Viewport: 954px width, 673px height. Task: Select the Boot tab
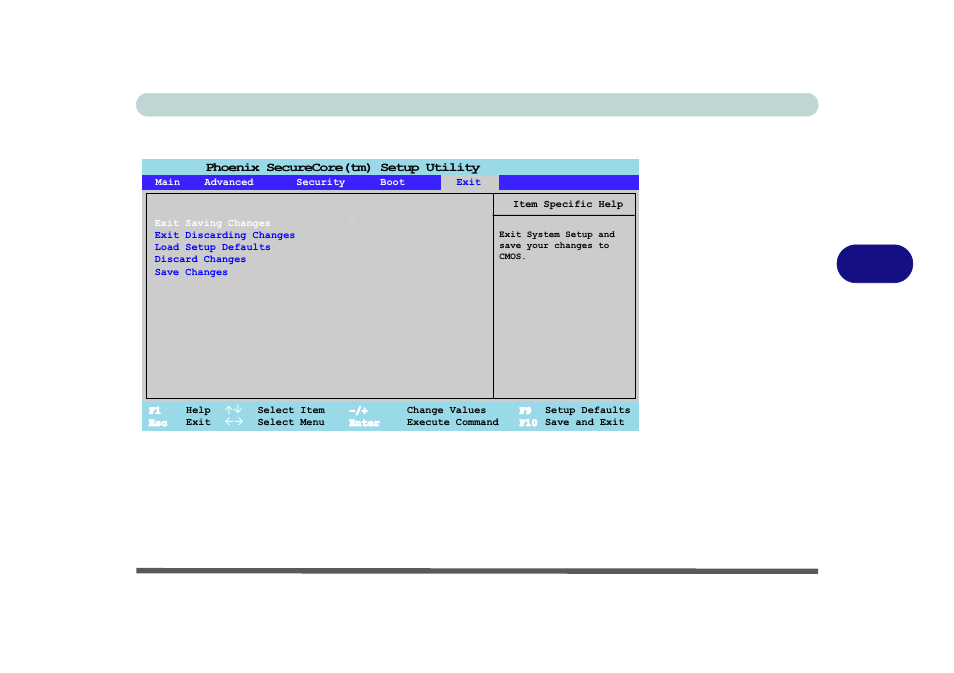[x=392, y=183]
